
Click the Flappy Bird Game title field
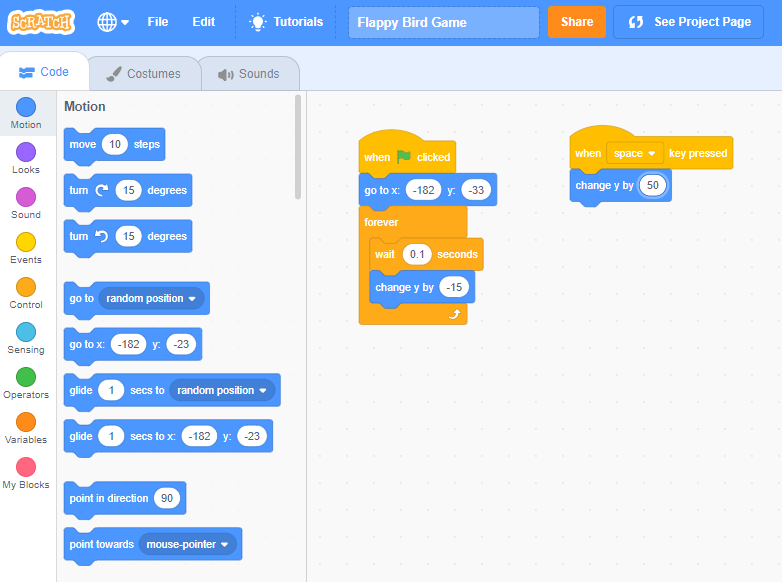[443, 22]
